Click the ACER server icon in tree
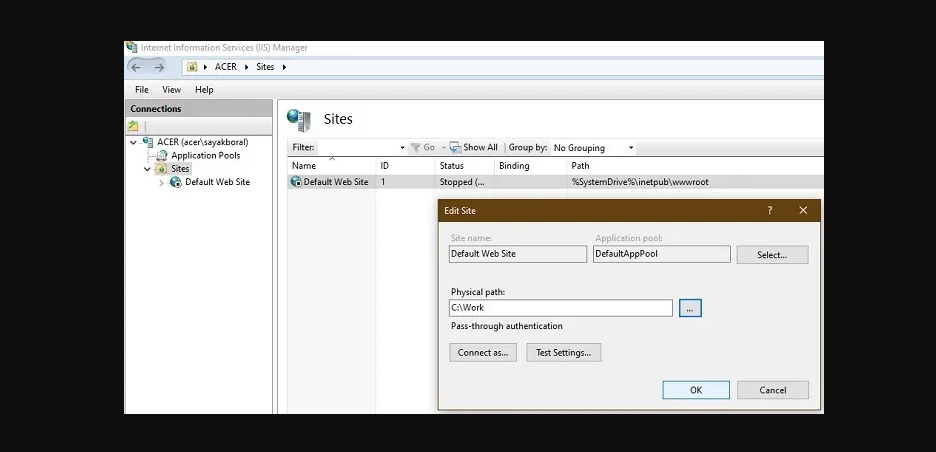The image size is (936, 452). click(147, 142)
